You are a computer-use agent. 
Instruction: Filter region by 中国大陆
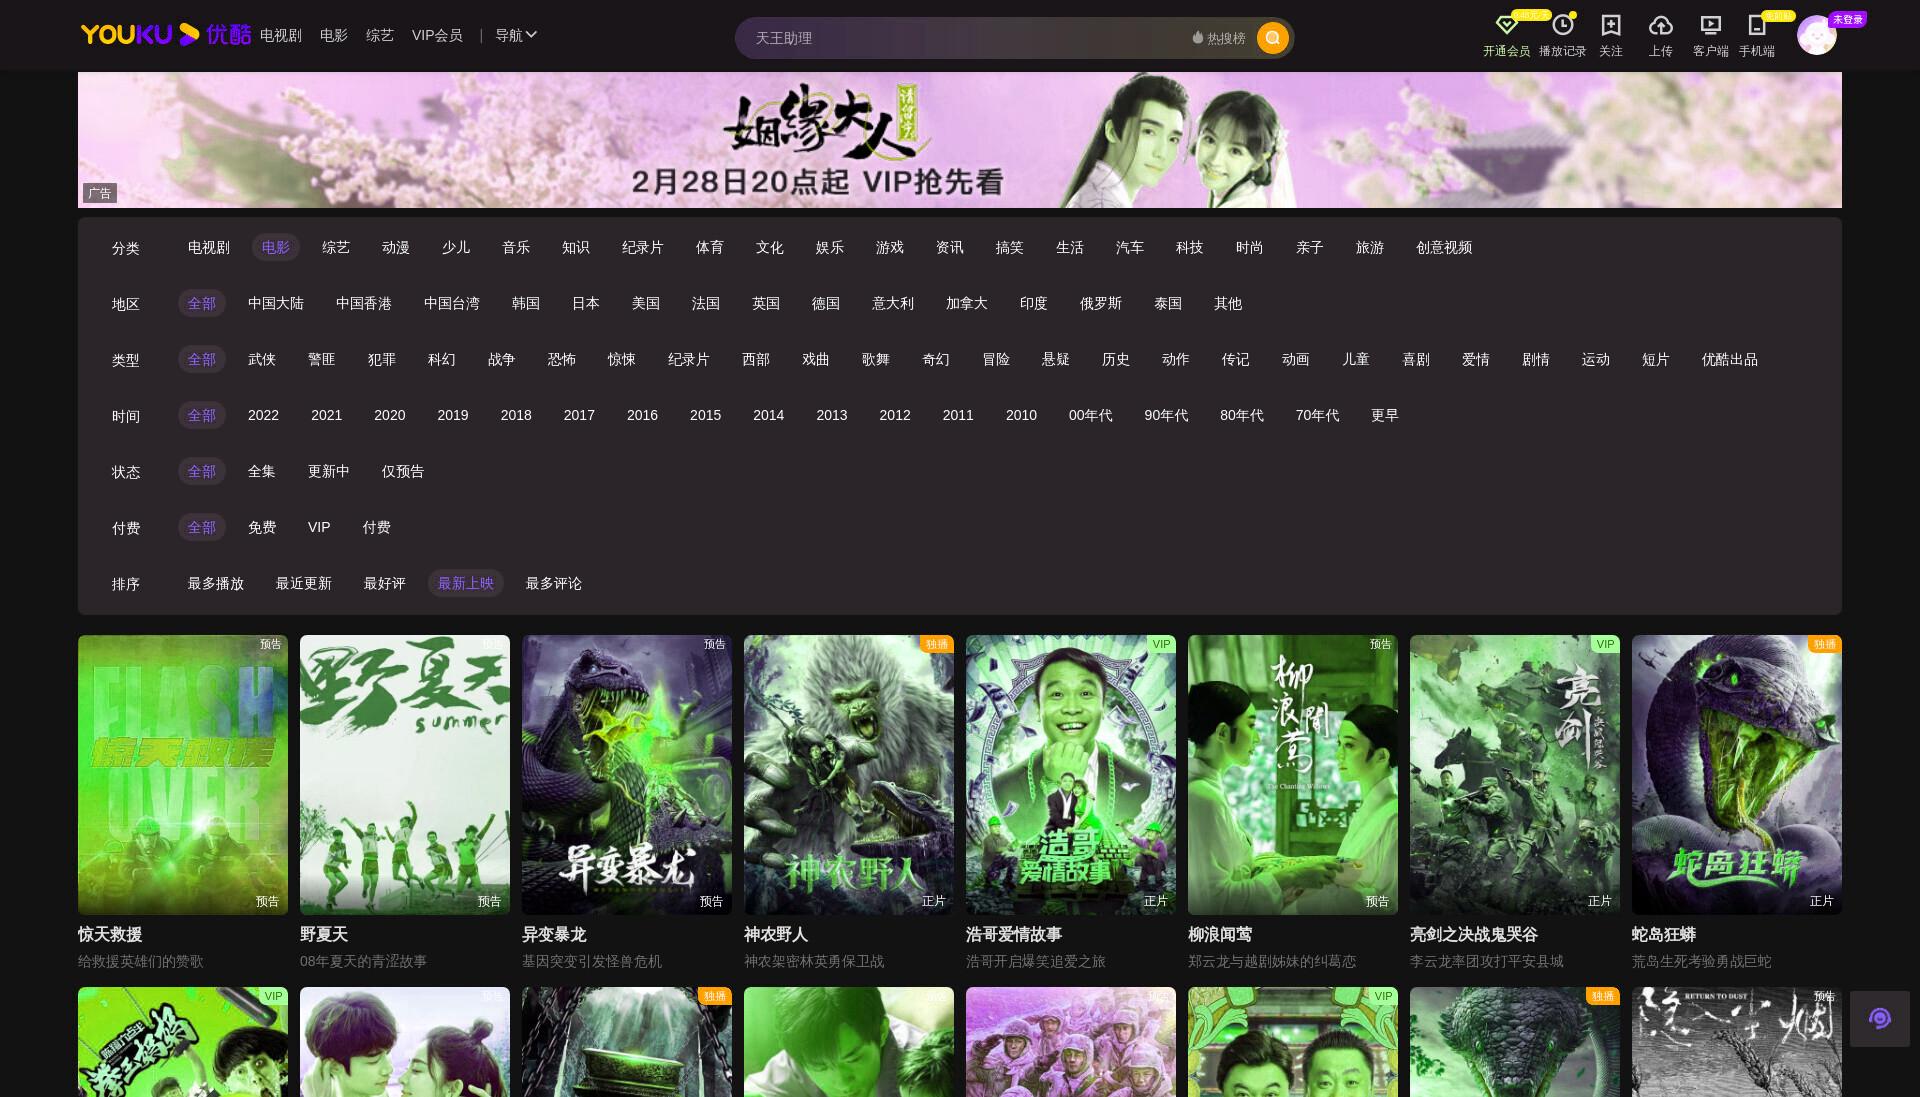point(276,303)
